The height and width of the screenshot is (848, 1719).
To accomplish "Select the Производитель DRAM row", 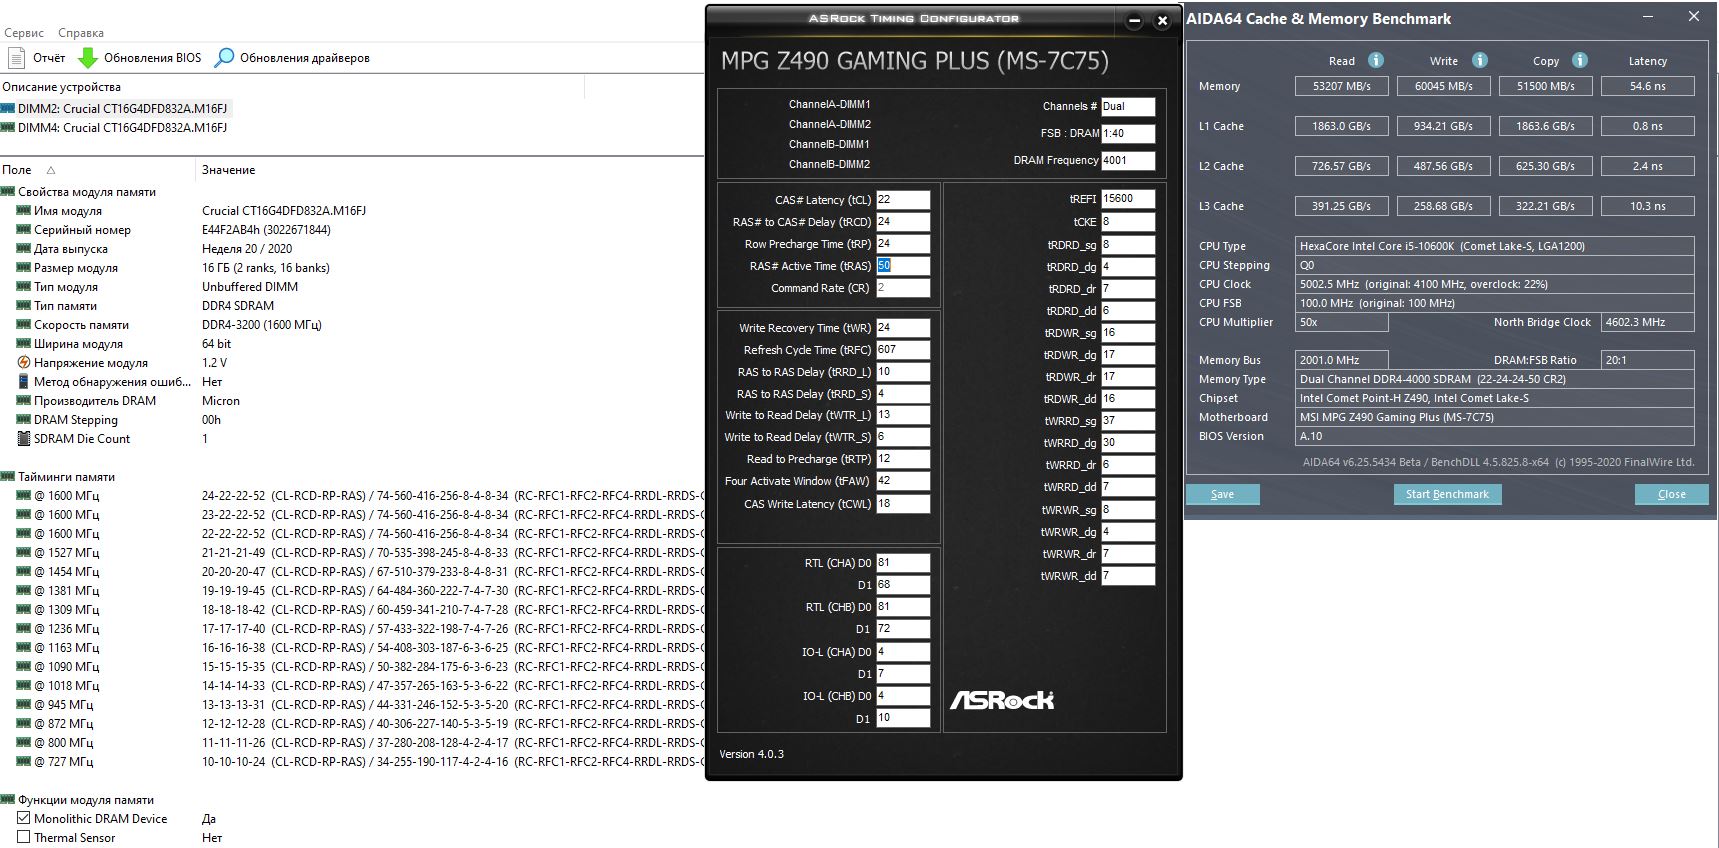I will [350, 401].
